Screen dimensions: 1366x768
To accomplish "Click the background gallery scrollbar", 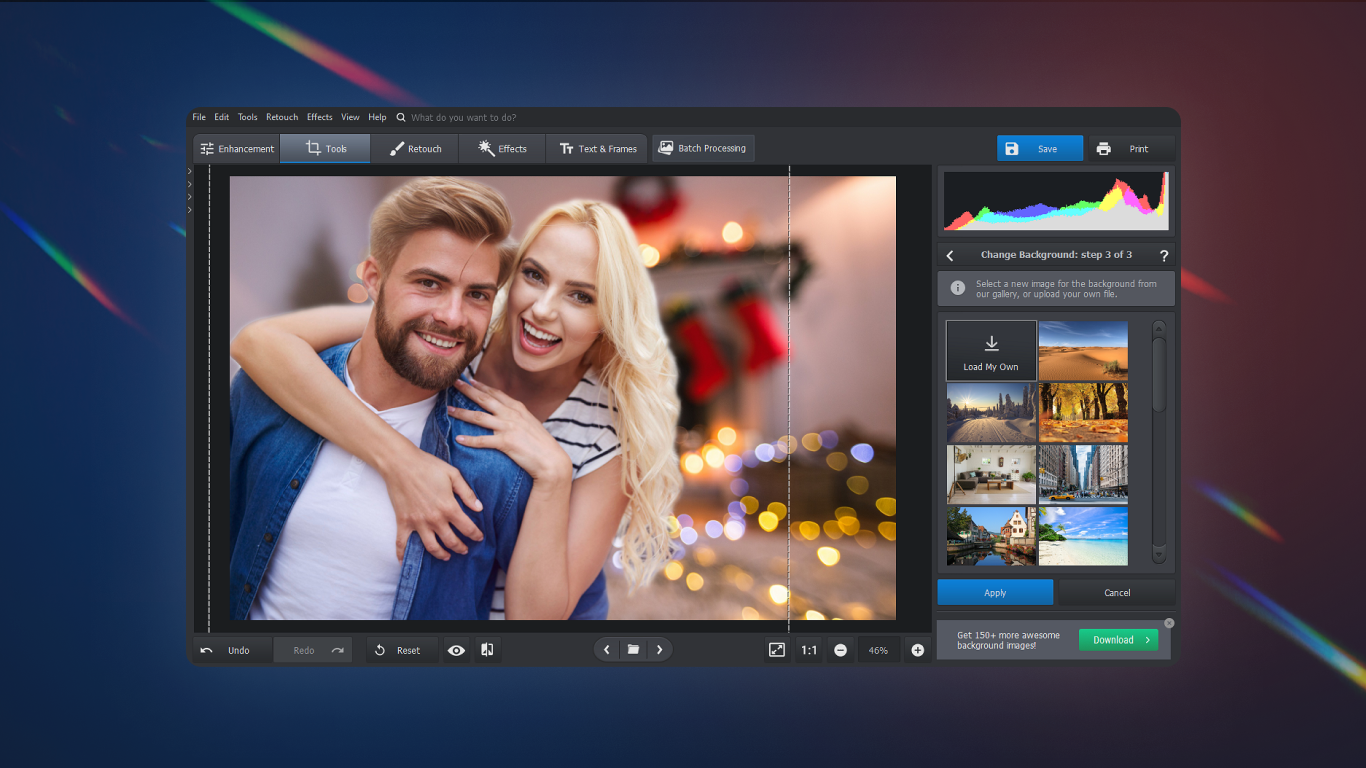I will pos(1158,374).
